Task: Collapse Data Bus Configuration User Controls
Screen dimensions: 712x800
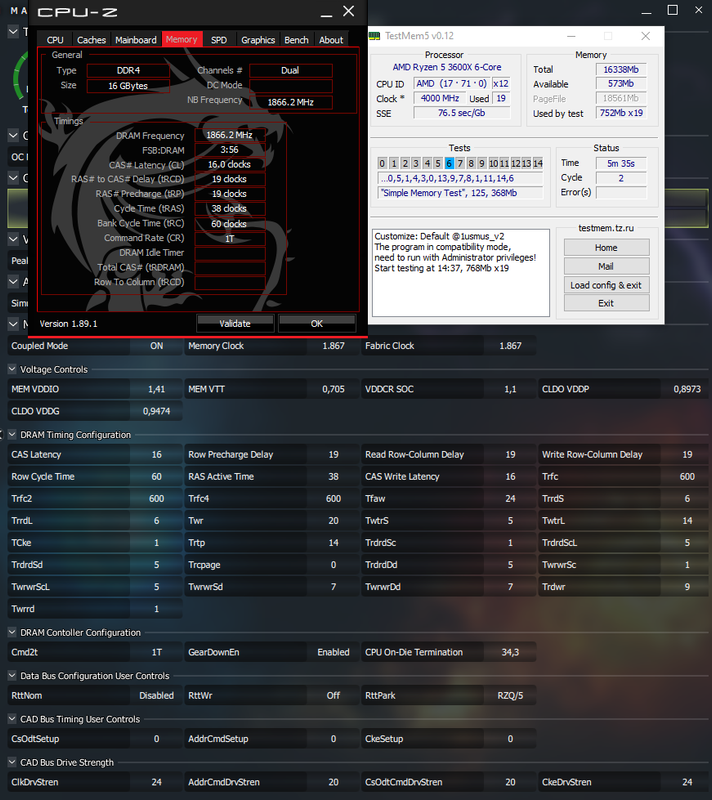Action: click(x=12, y=676)
